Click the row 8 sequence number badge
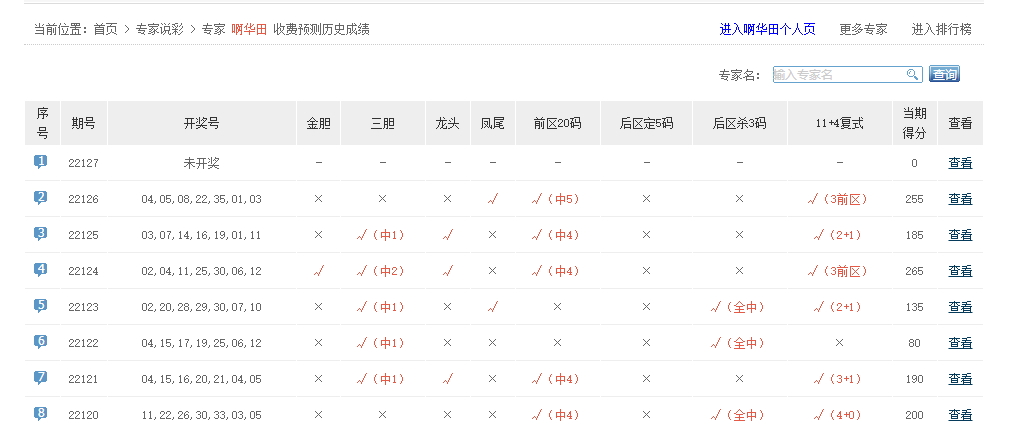 pos(41,413)
